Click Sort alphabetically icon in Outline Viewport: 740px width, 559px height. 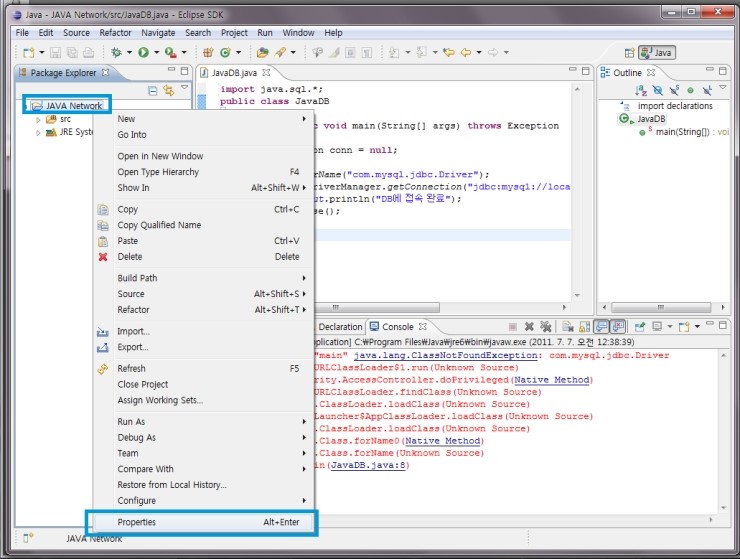[641, 90]
